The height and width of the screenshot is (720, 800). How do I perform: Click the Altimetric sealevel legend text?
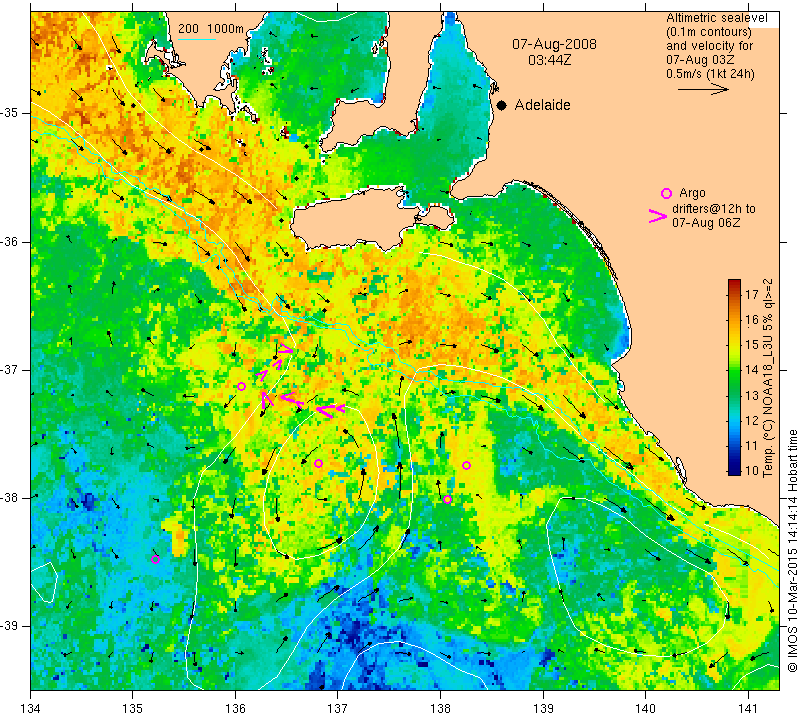716,18
